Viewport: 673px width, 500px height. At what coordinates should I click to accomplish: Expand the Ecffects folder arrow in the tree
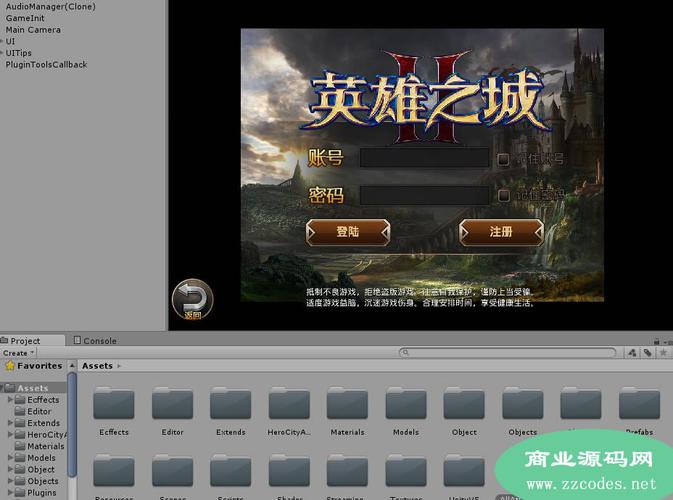10,400
